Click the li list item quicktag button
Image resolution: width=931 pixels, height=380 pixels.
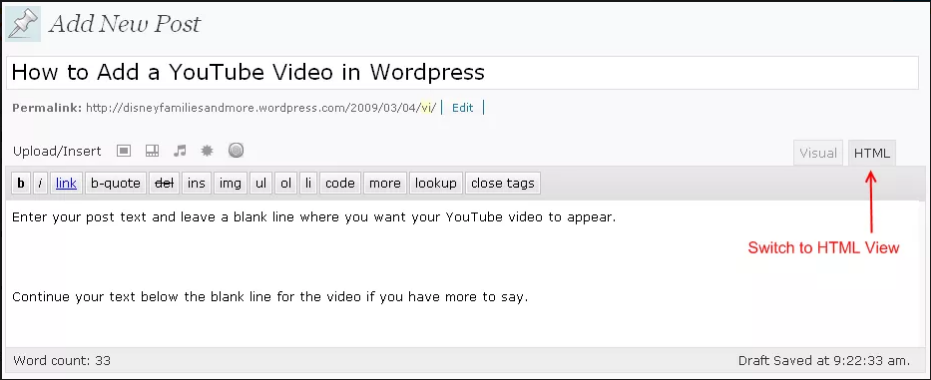(x=308, y=183)
